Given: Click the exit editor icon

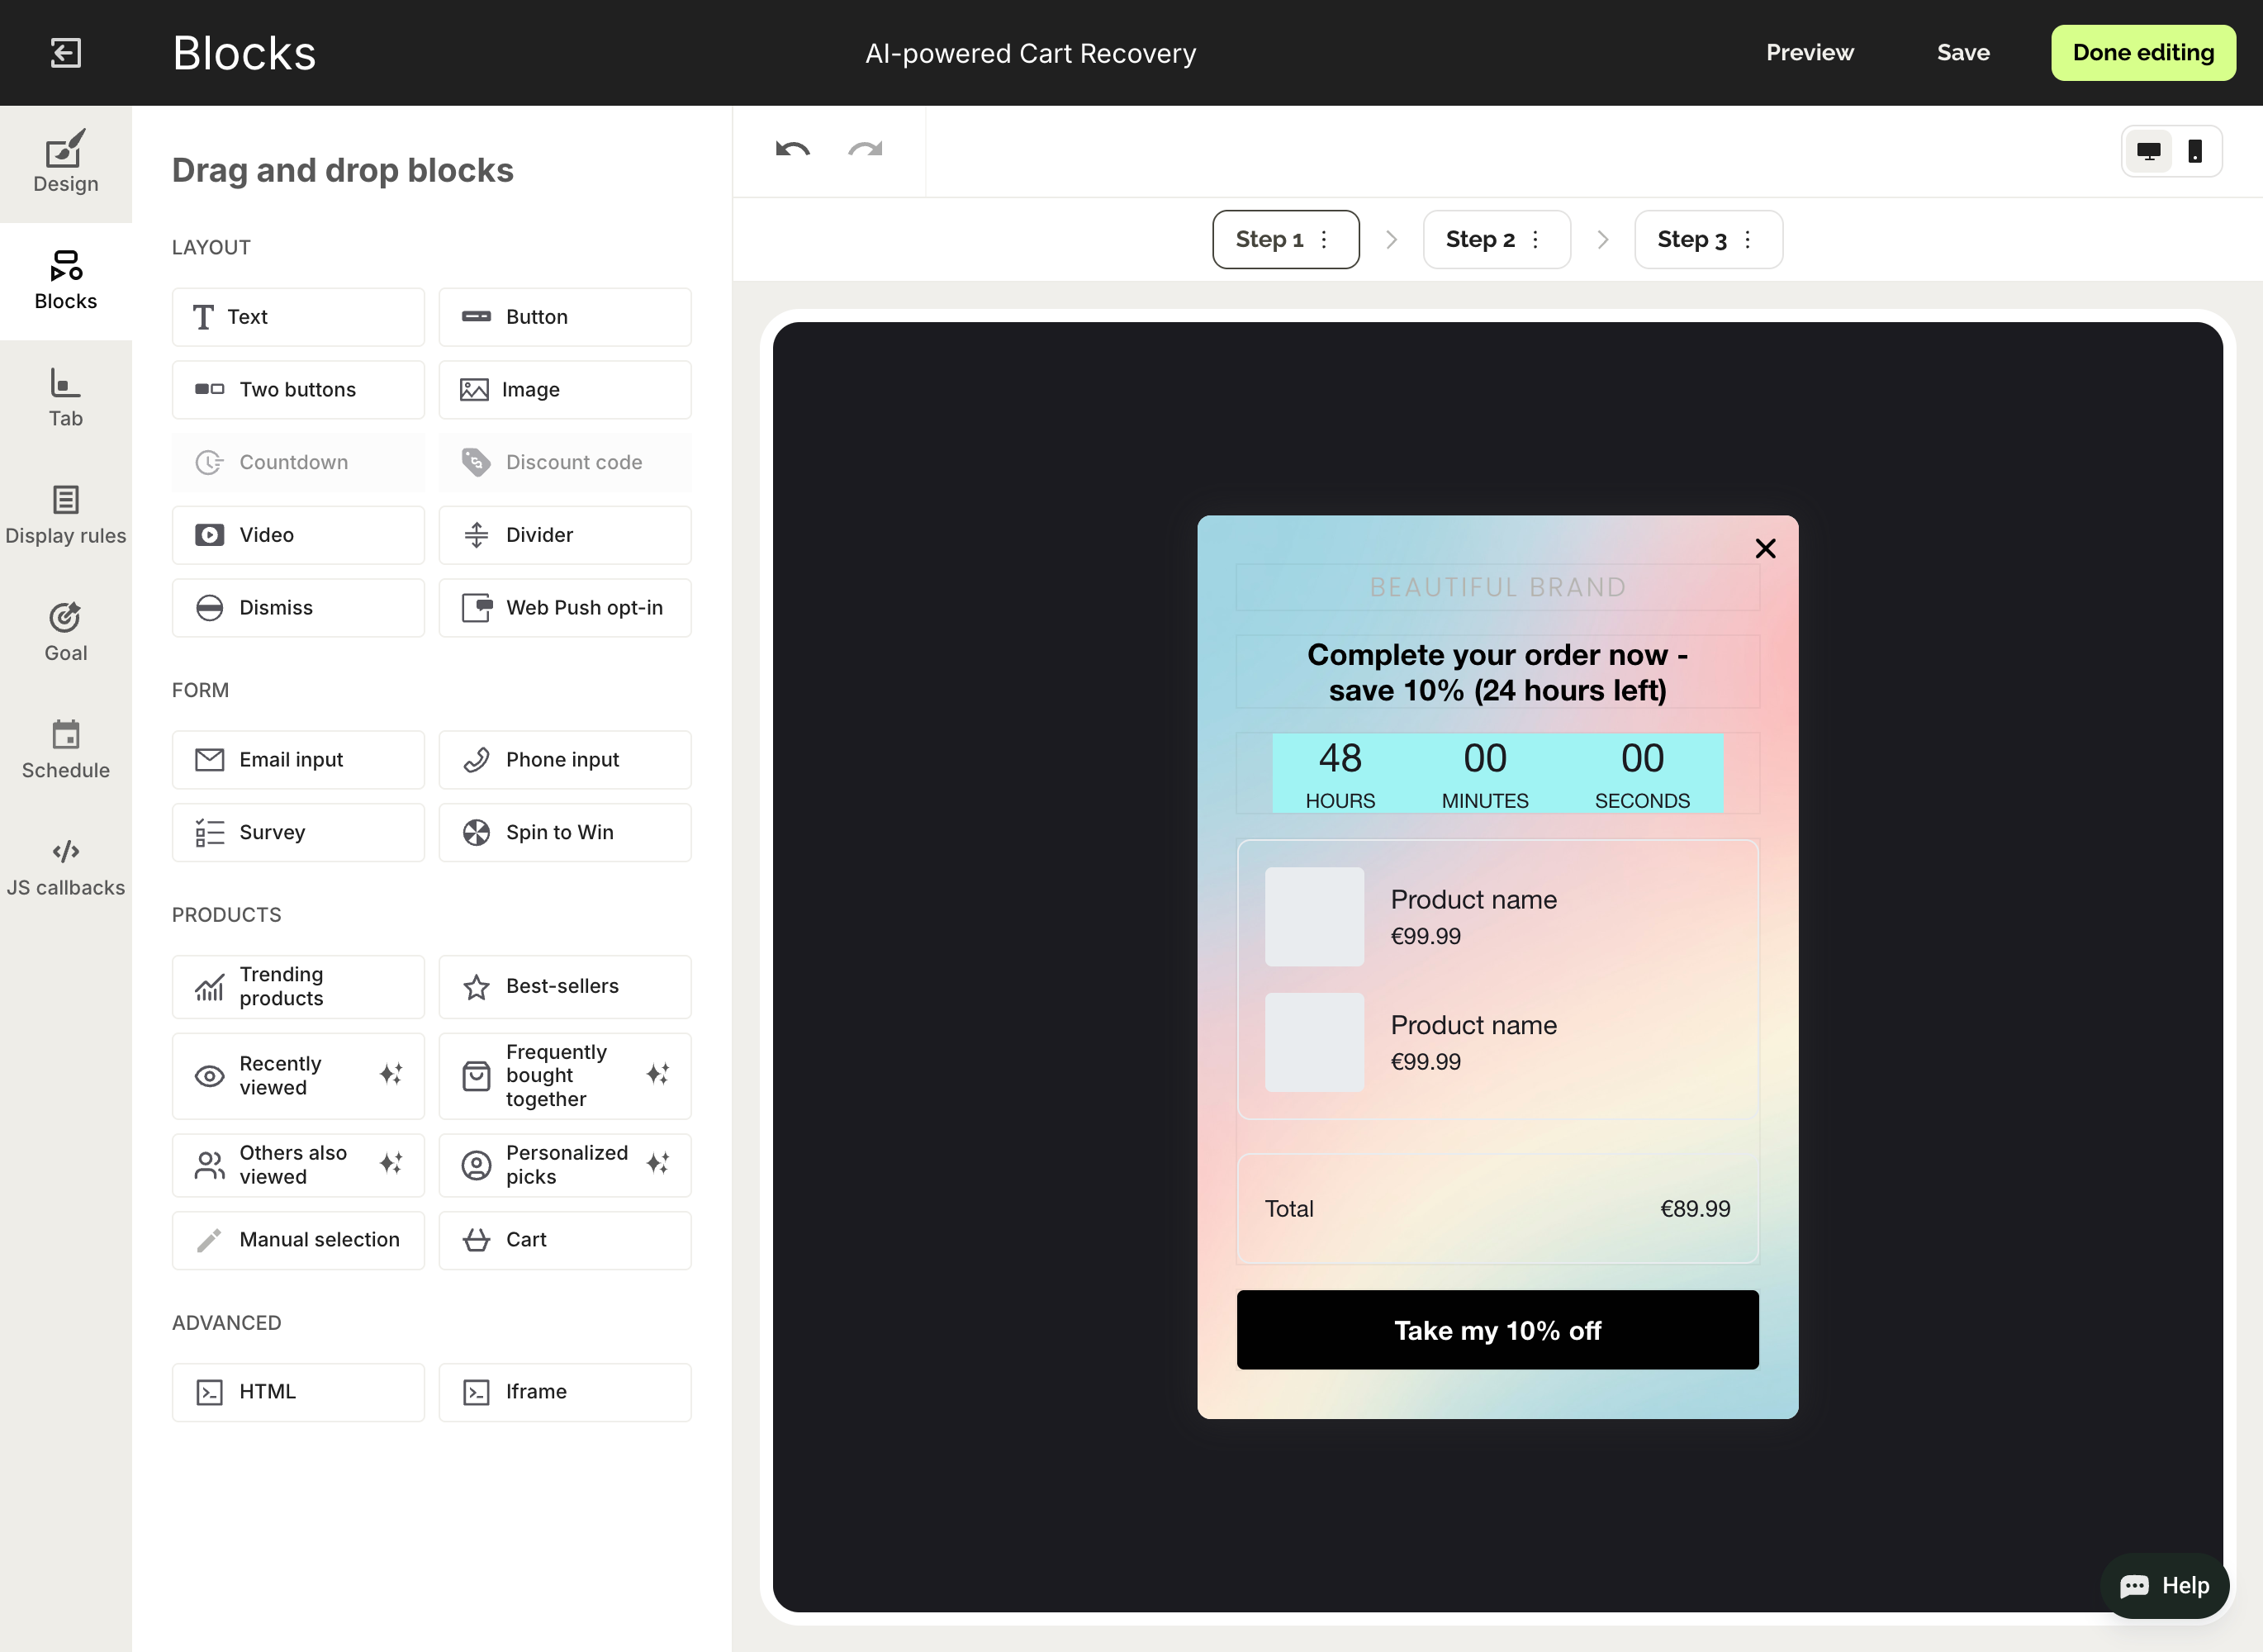Looking at the screenshot, I should [66, 53].
